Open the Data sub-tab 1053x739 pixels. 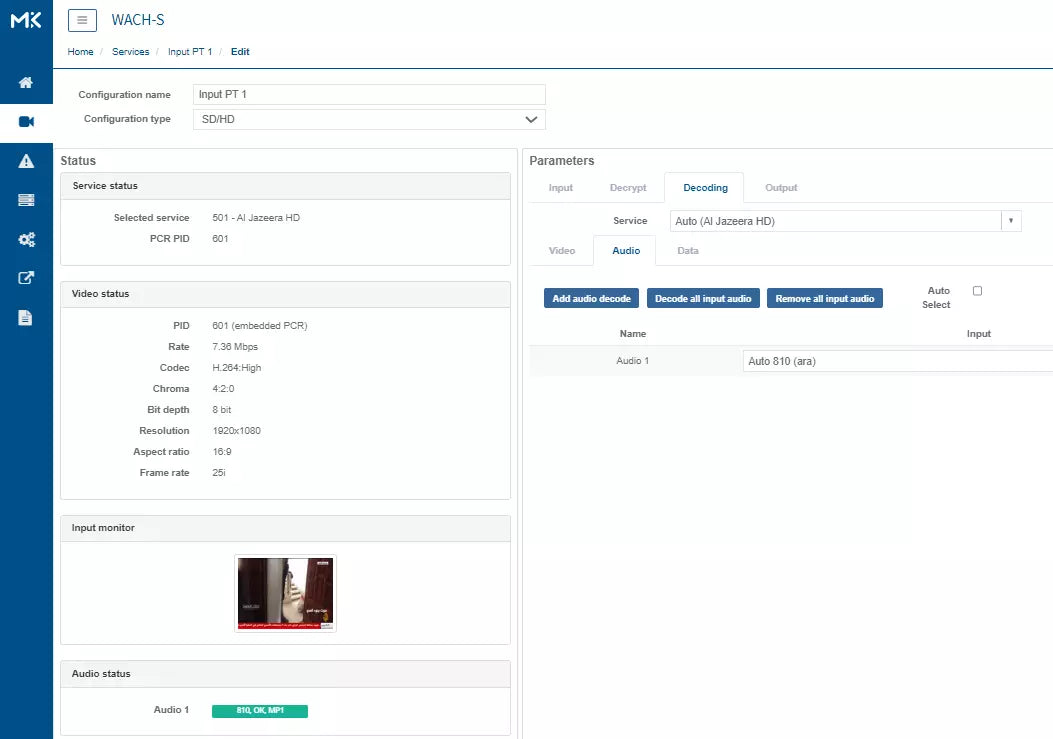point(688,251)
